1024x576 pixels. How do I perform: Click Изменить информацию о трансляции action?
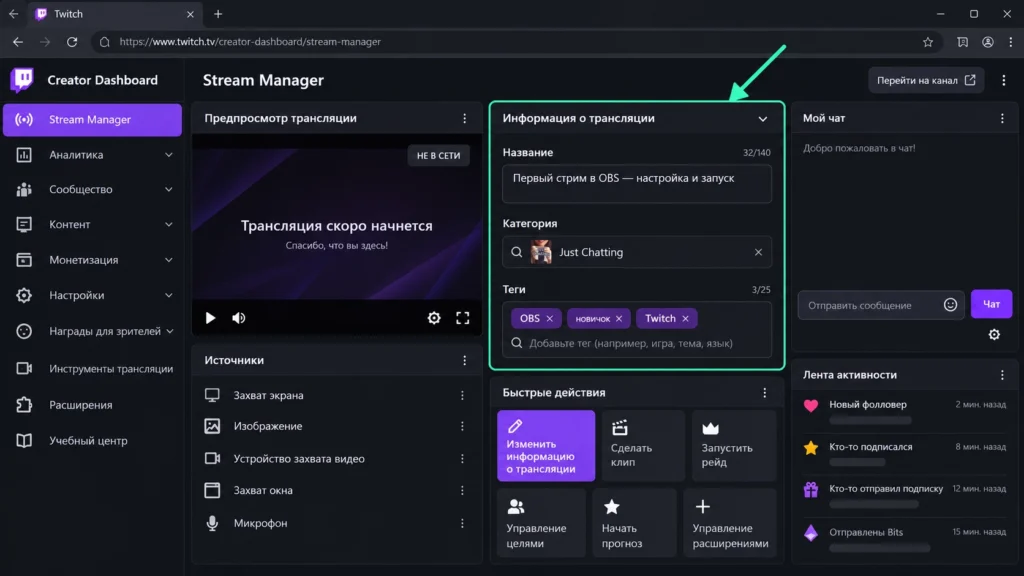tap(546, 446)
